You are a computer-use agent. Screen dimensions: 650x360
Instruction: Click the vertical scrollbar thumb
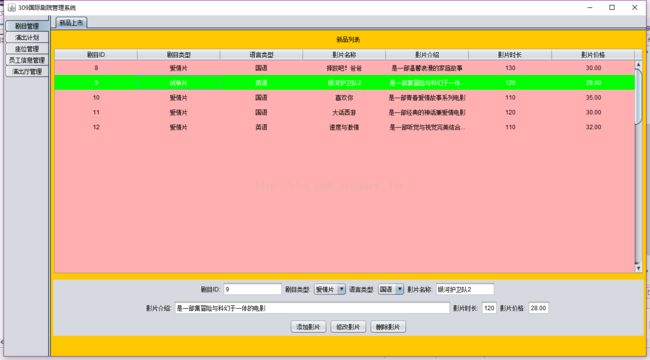click(x=638, y=96)
